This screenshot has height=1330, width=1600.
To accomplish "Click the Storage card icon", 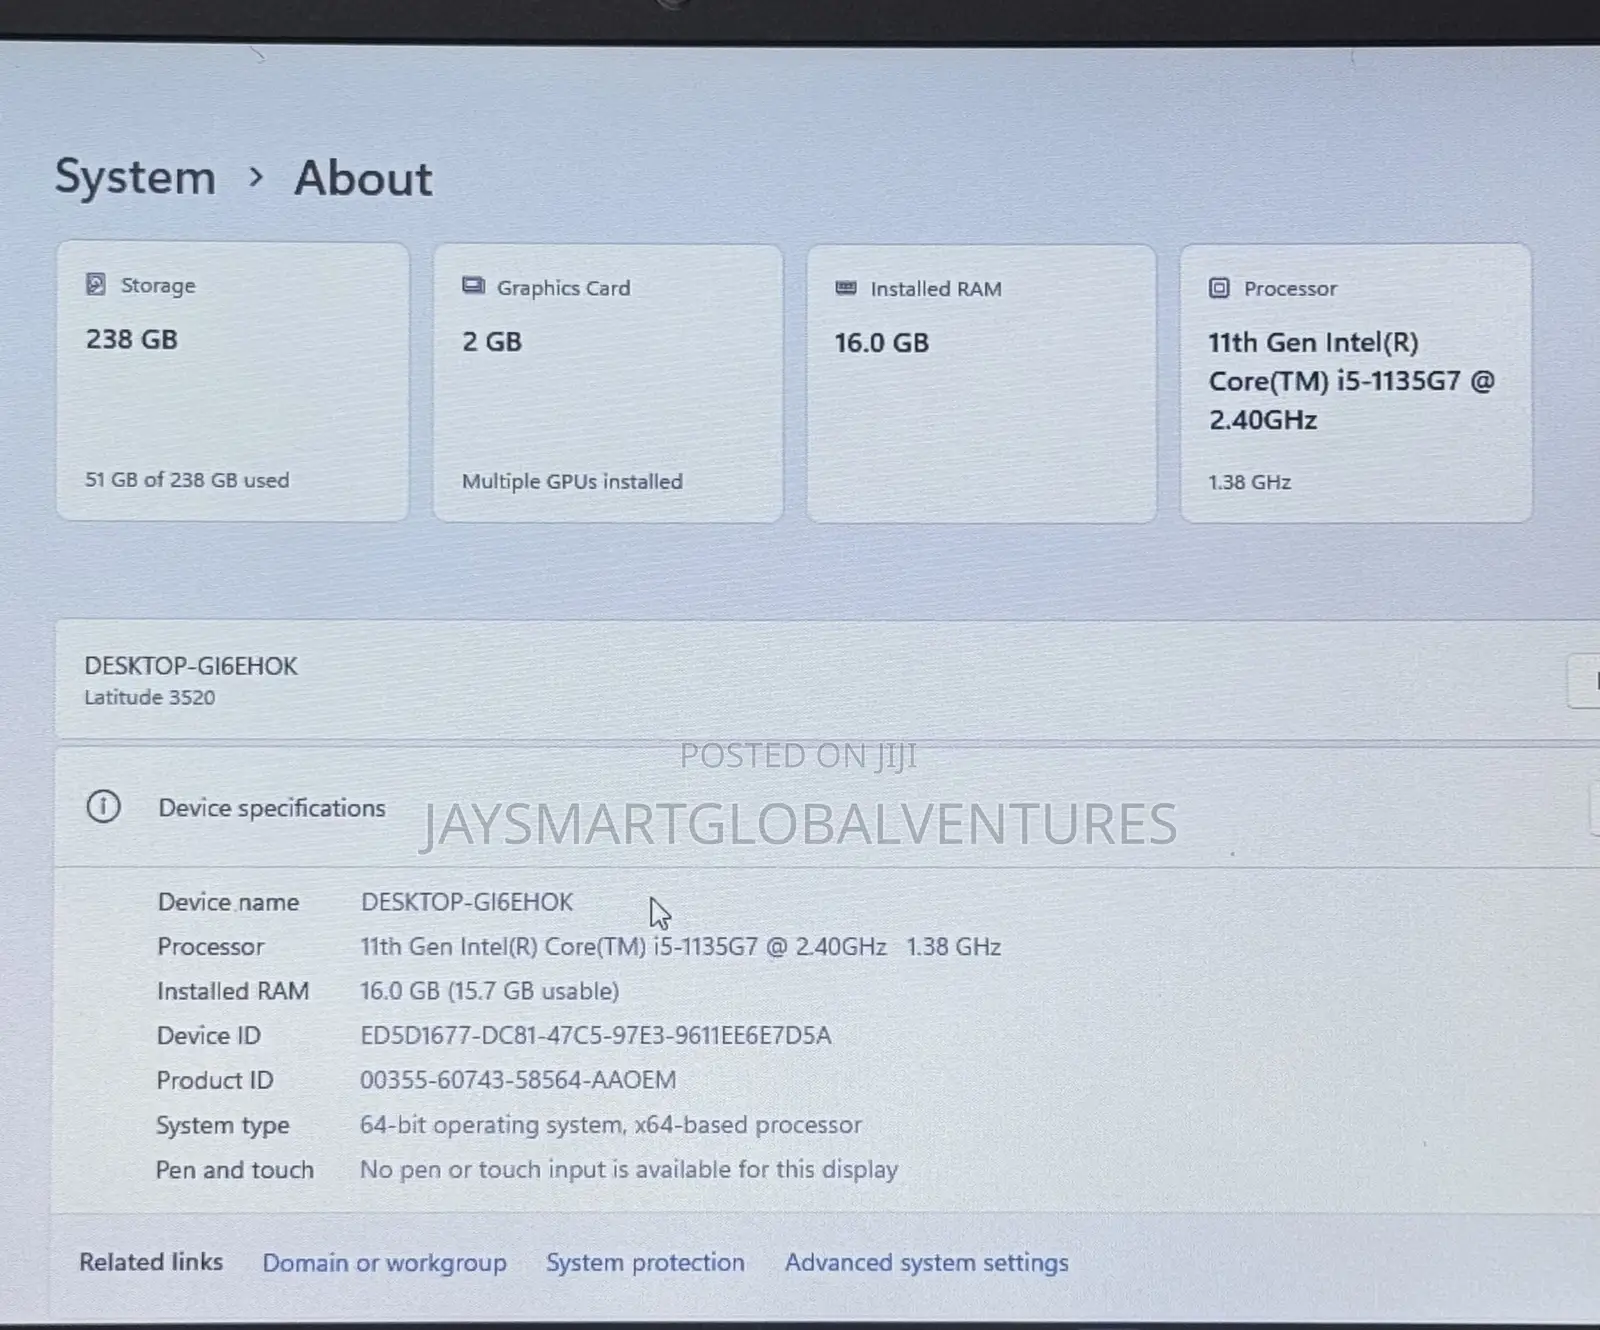I will 95,285.
